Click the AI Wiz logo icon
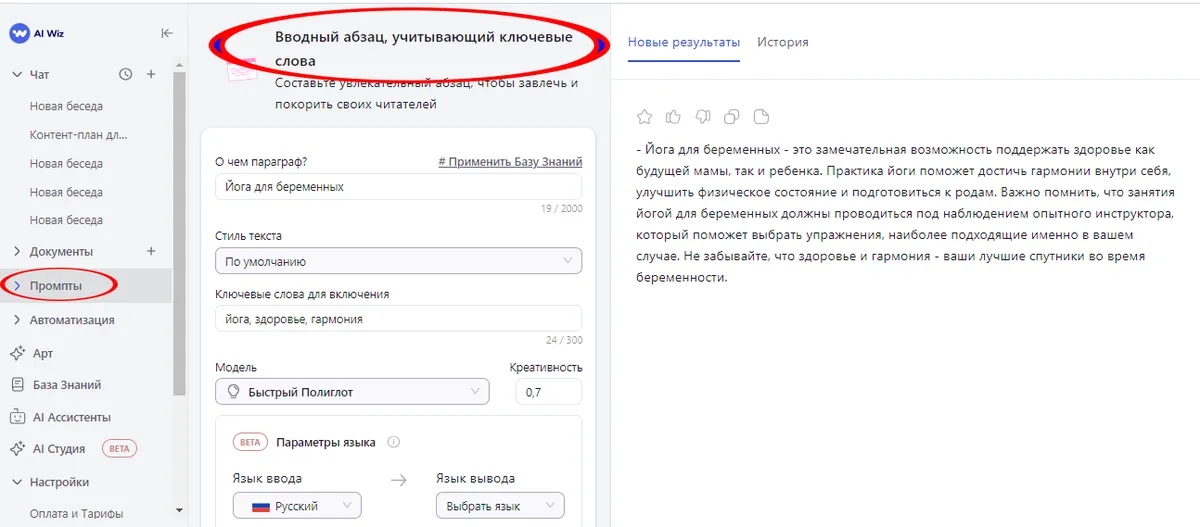1200x527 pixels. 19,33
